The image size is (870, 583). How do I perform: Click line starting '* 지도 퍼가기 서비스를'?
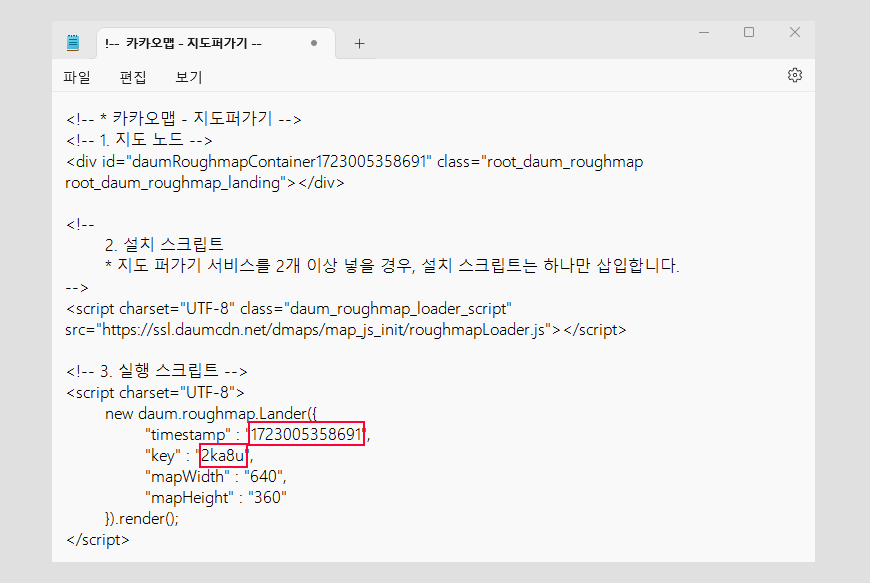coord(392,265)
